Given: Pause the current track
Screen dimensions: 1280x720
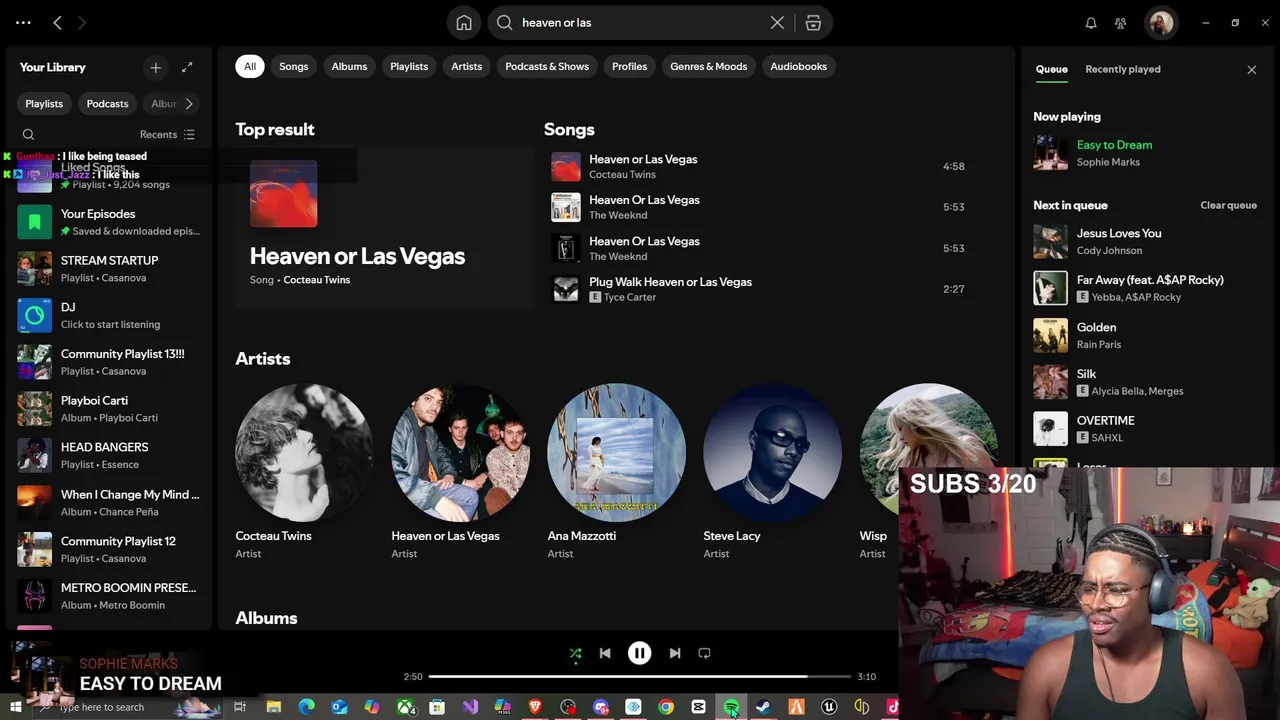Looking at the screenshot, I should pos(639,653).
